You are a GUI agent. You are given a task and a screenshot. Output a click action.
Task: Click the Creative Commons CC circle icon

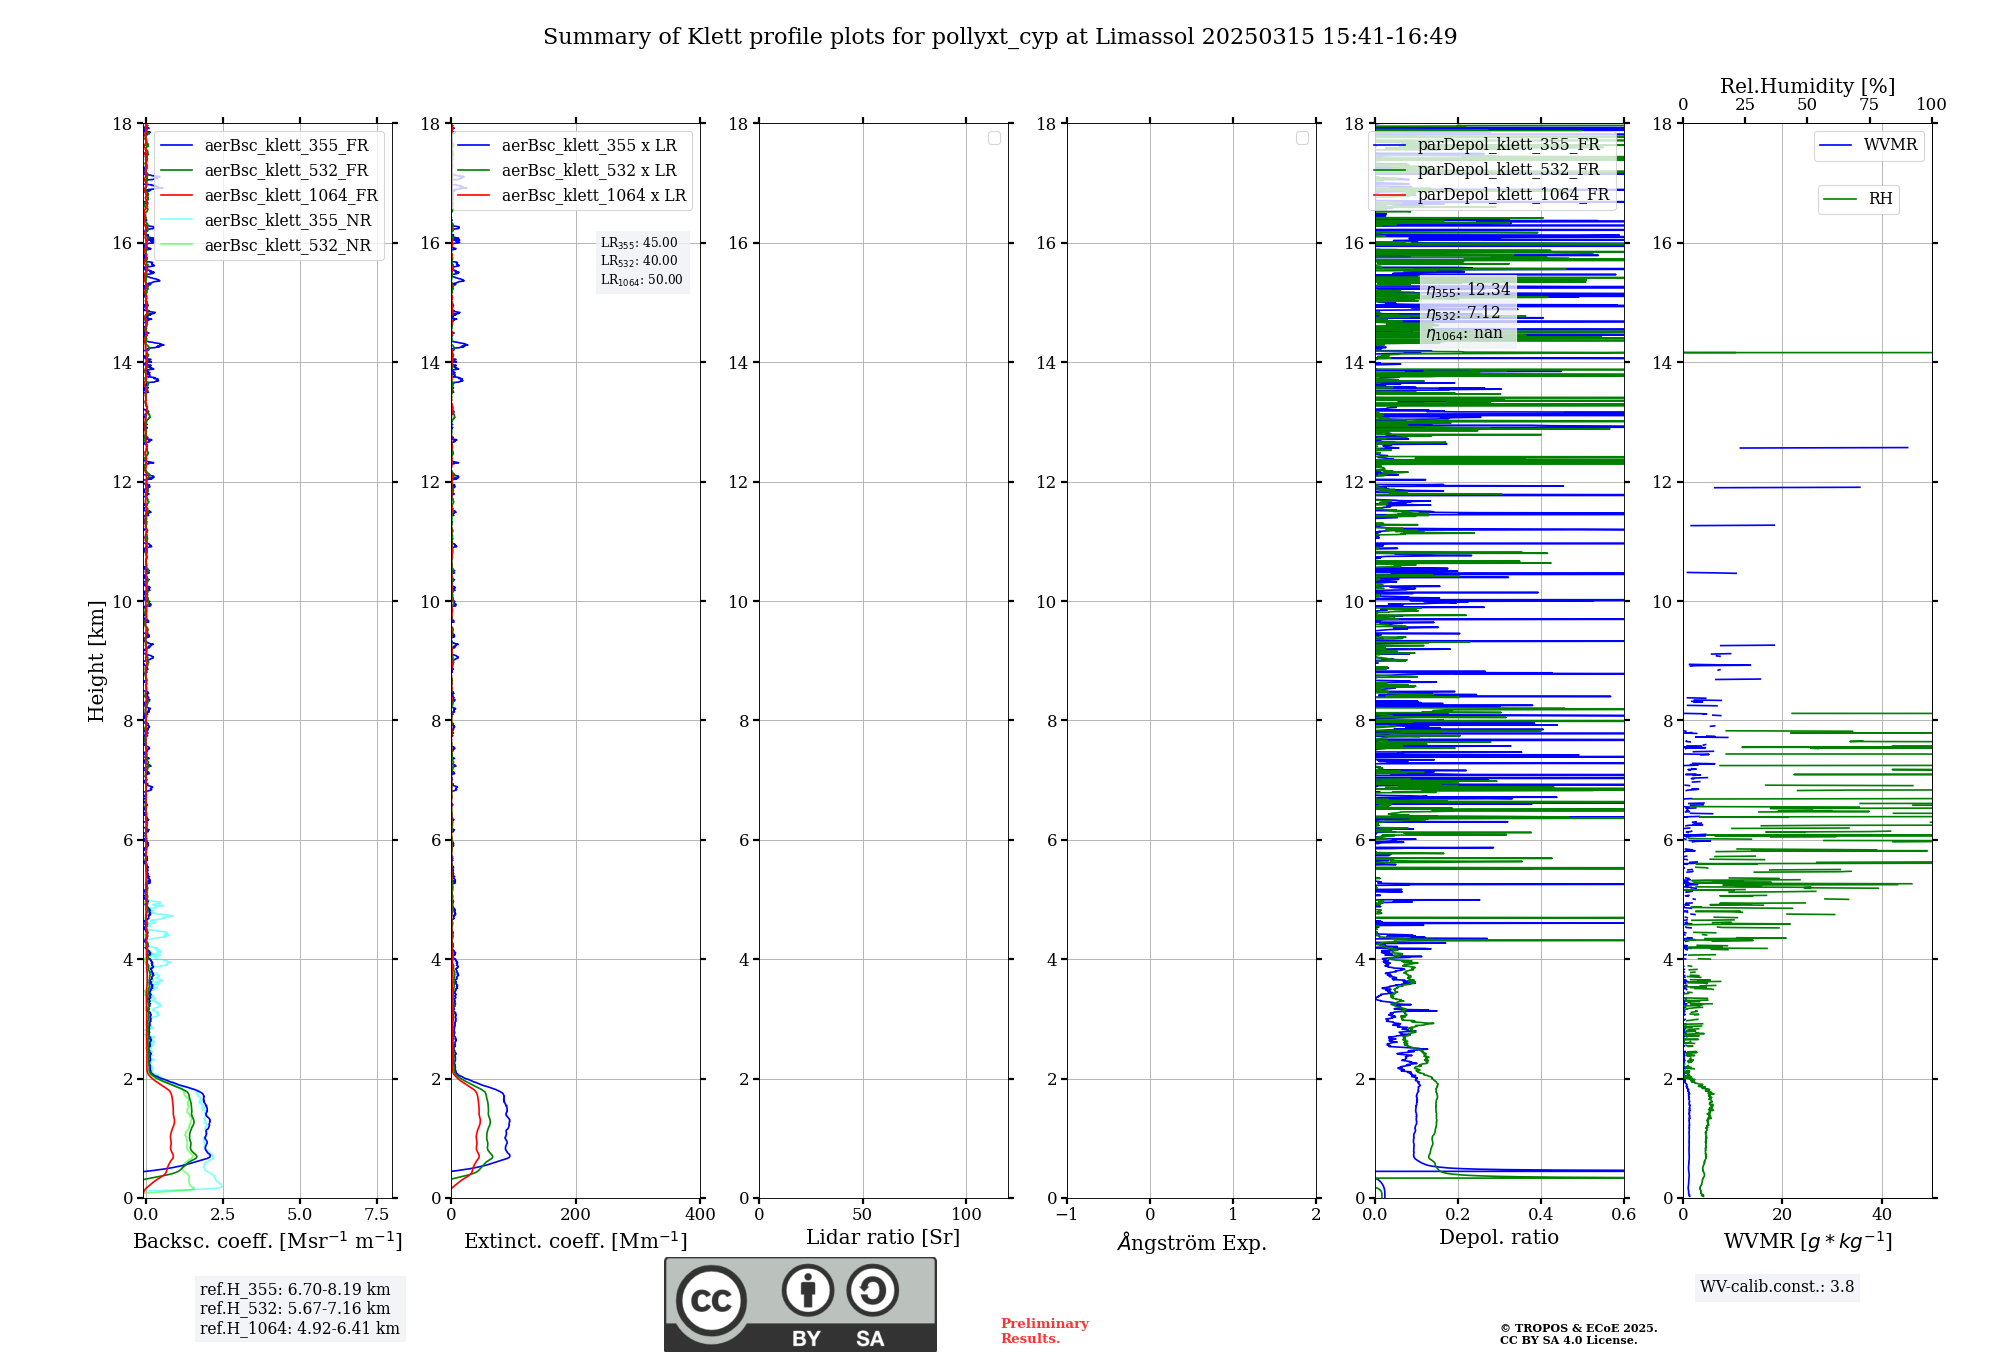711,1300
